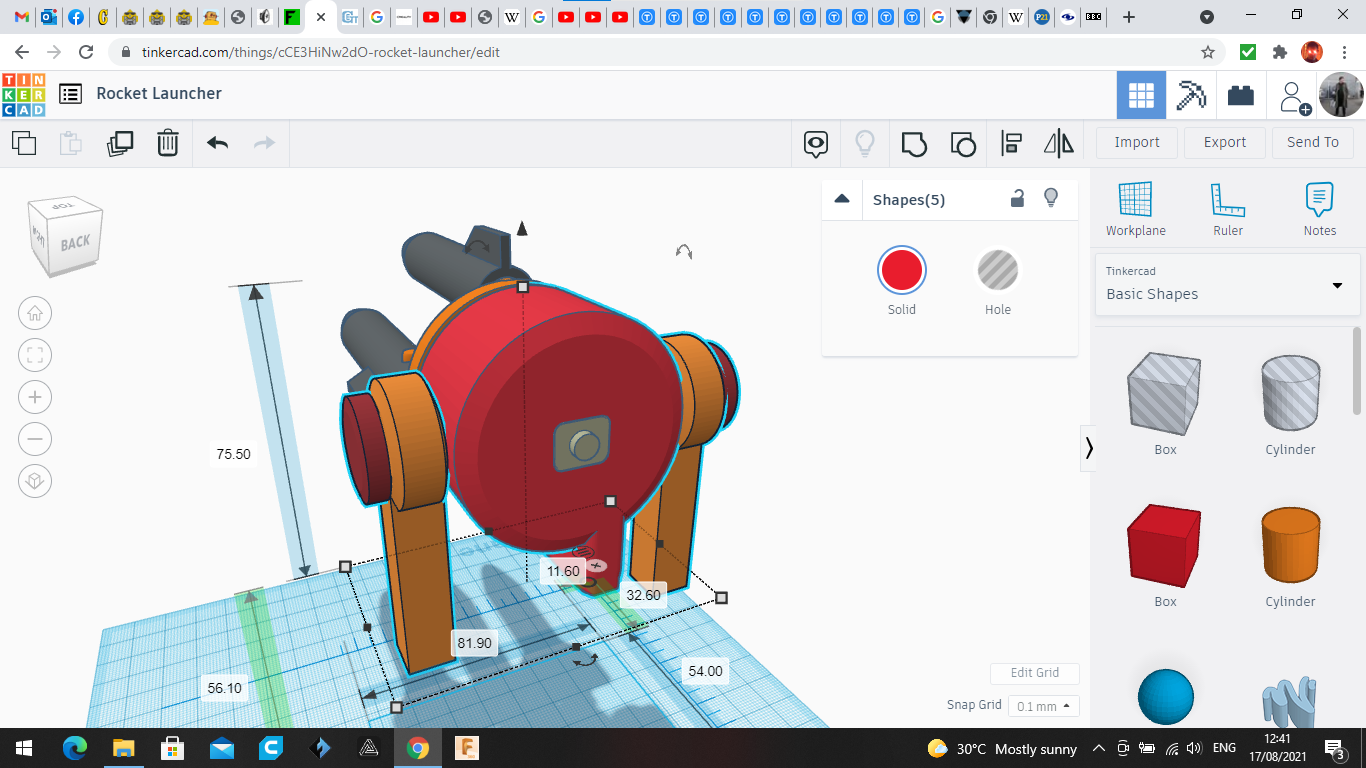
Task: Switch to the Blocks mode tab
Action: (x=1240, y=95)
